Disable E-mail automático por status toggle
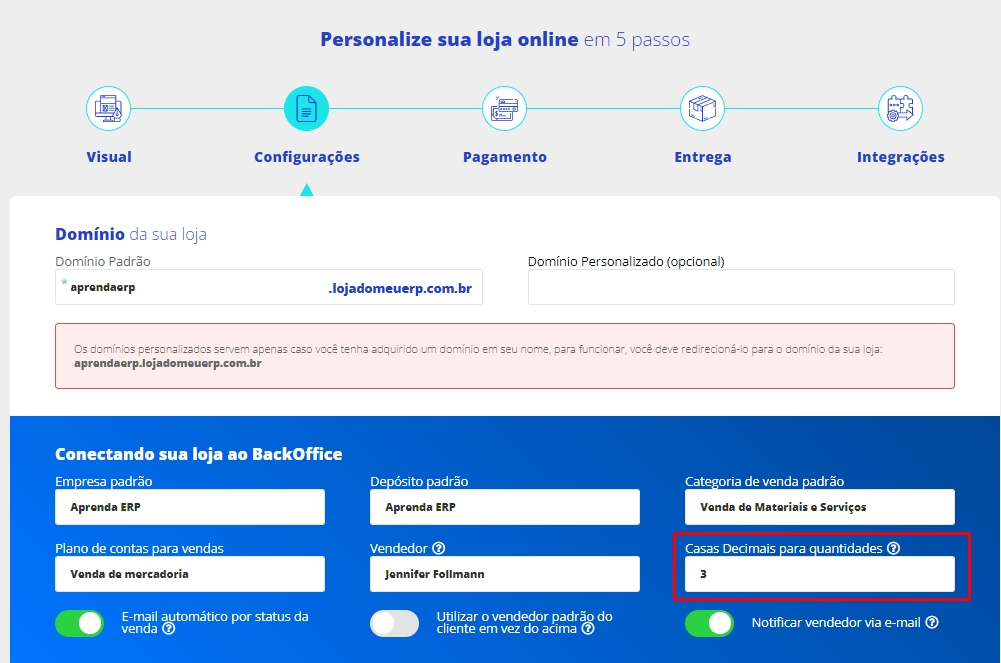This screenshot has height=663, width=1001. click(x=80, y=623)
